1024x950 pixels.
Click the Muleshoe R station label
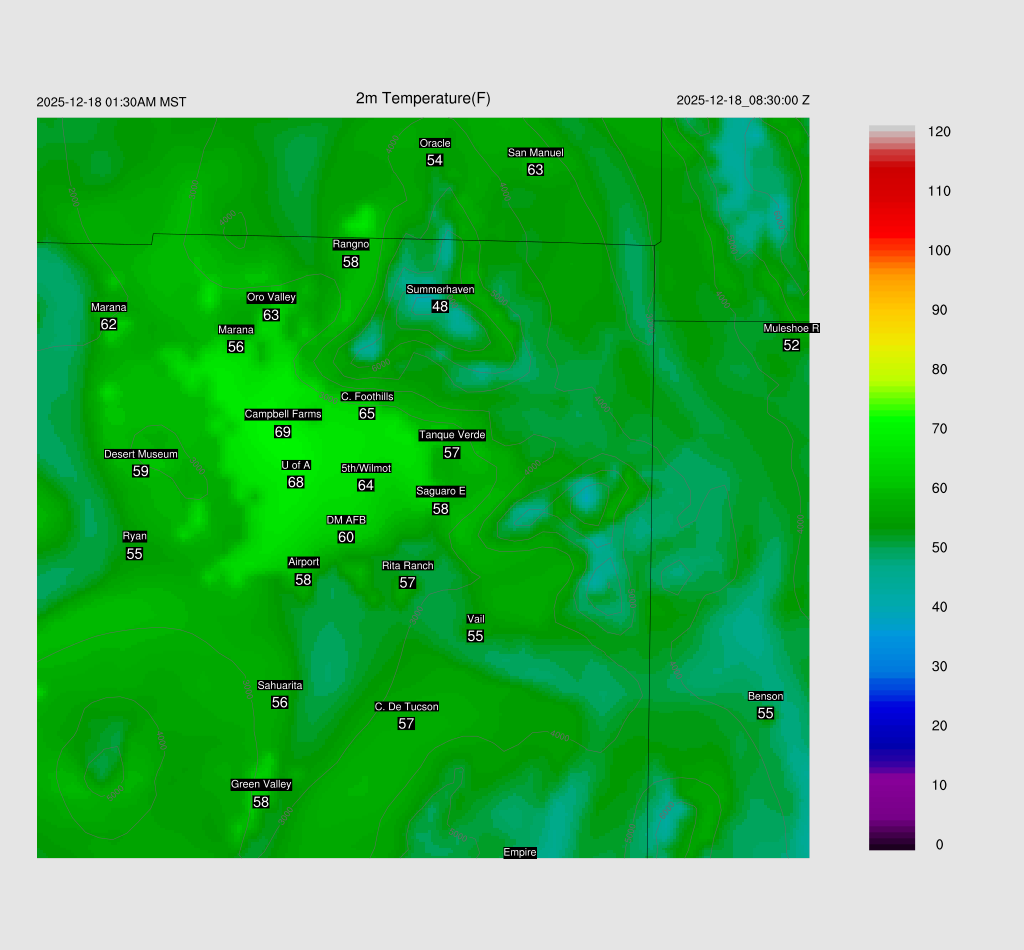click(x=791, y=328)
